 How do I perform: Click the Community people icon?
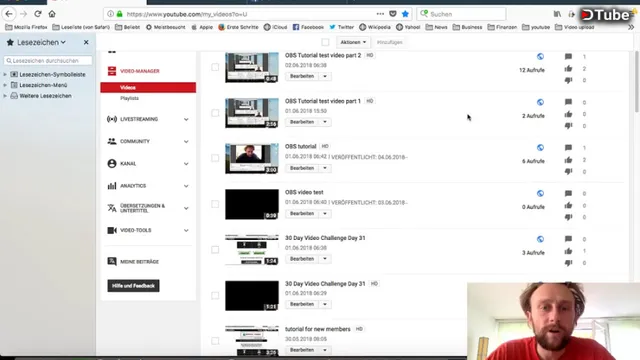[112, 141]
